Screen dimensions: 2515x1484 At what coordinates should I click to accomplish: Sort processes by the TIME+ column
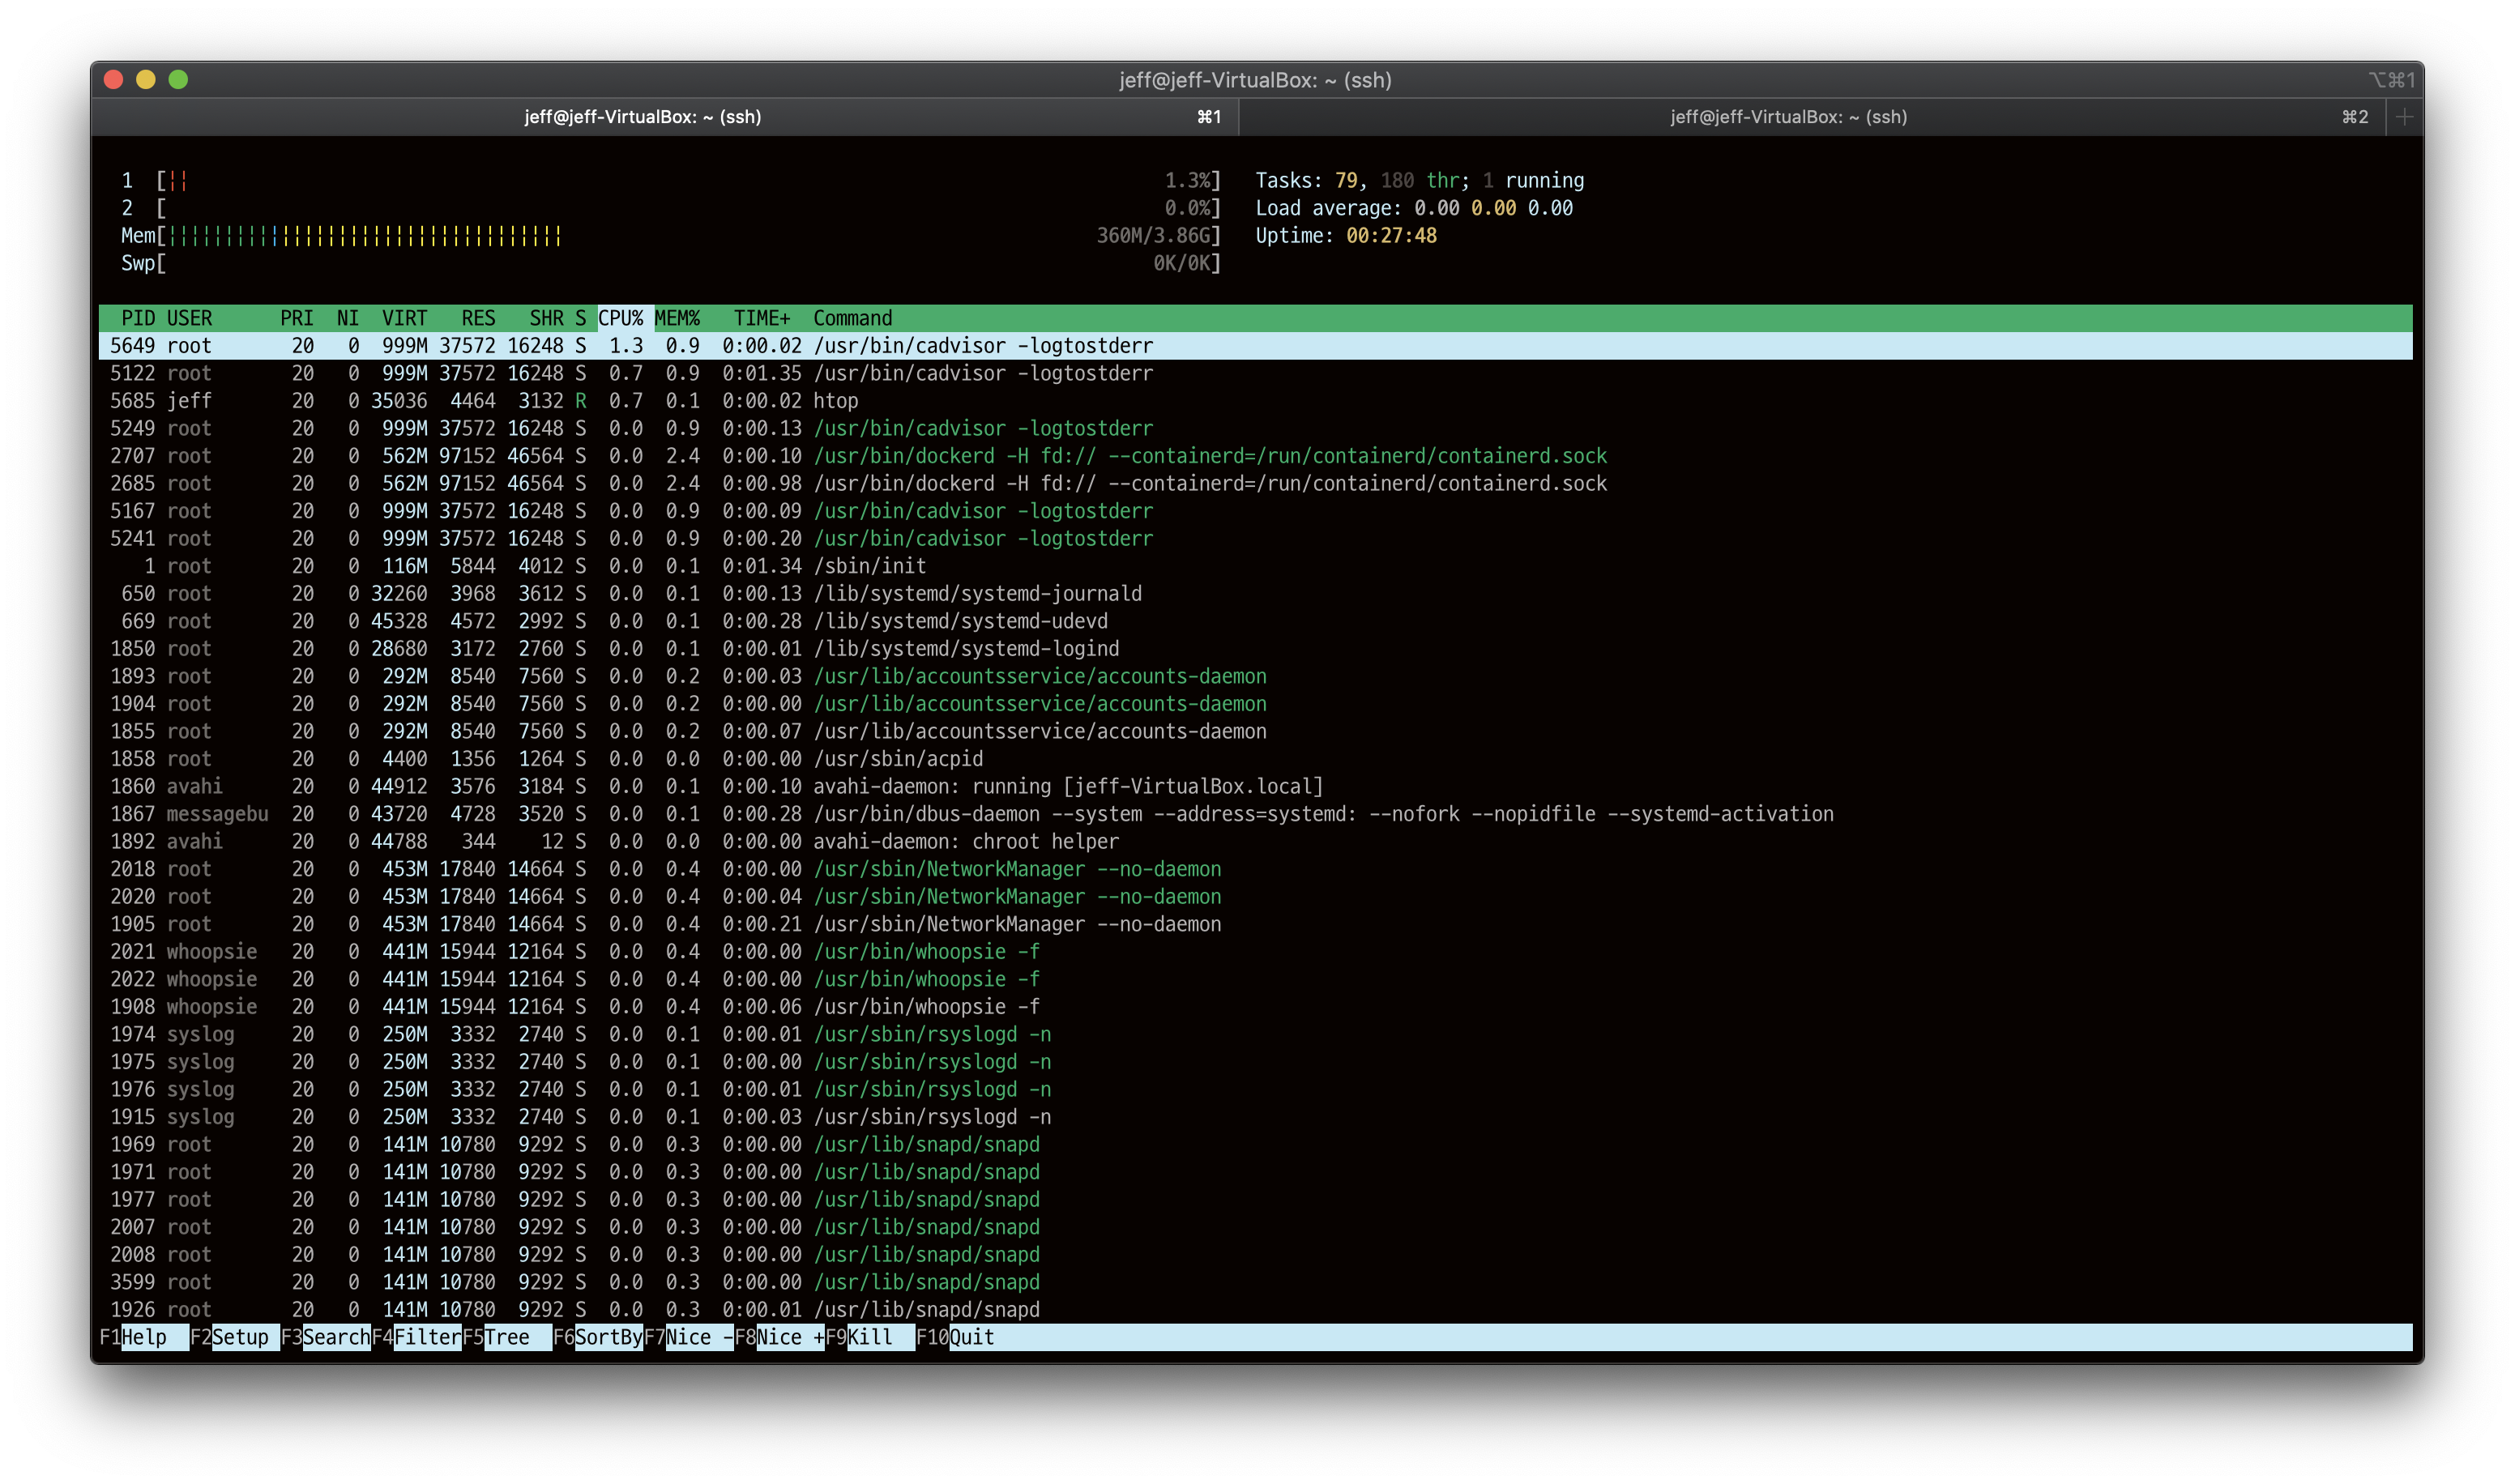(x=762, y=318)
